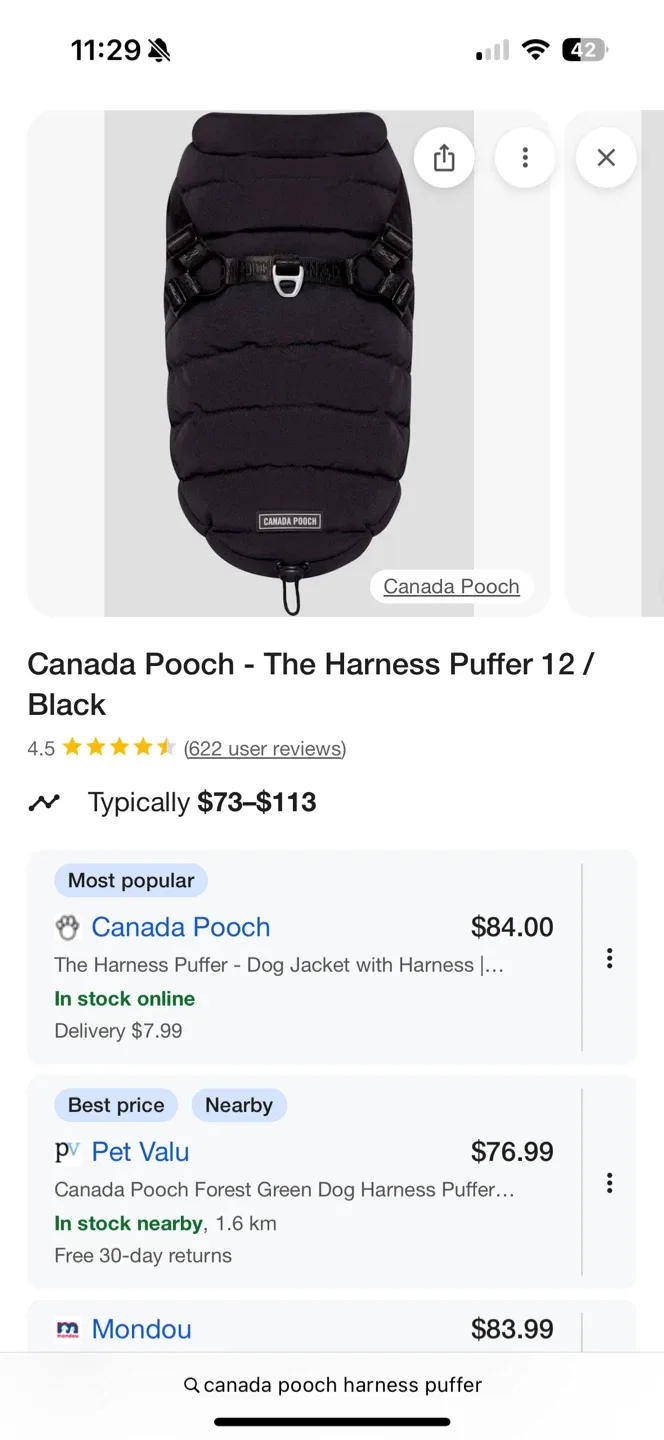
Task: Open the overflow menu beside the Pet Valu listing
Action: click(609, 1183)
